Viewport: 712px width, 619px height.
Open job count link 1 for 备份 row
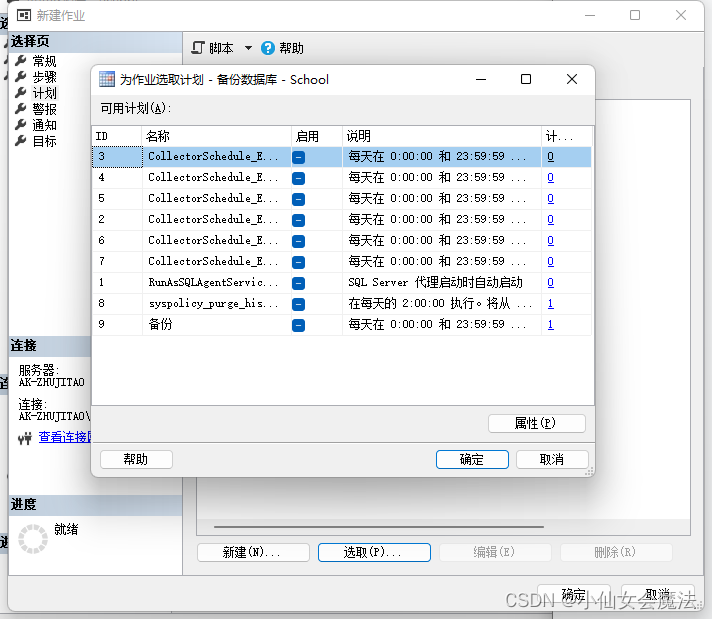point(550,325)
